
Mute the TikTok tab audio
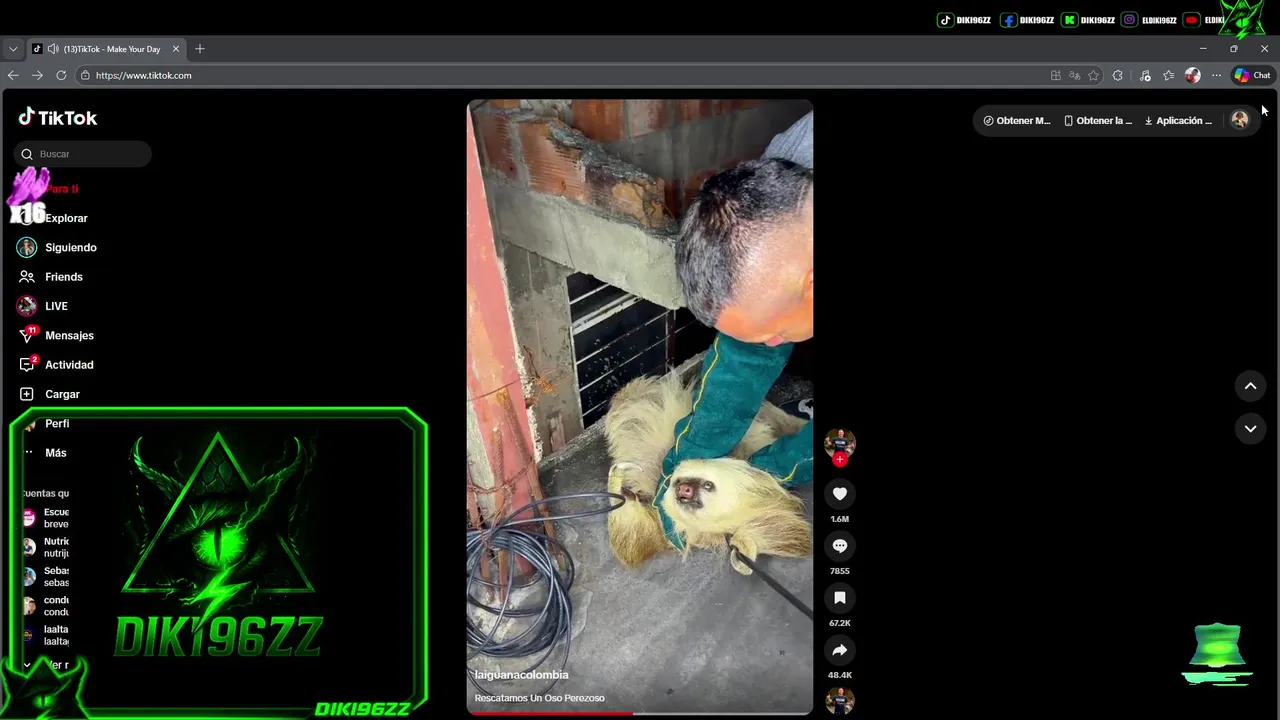(x=52, y=49)
